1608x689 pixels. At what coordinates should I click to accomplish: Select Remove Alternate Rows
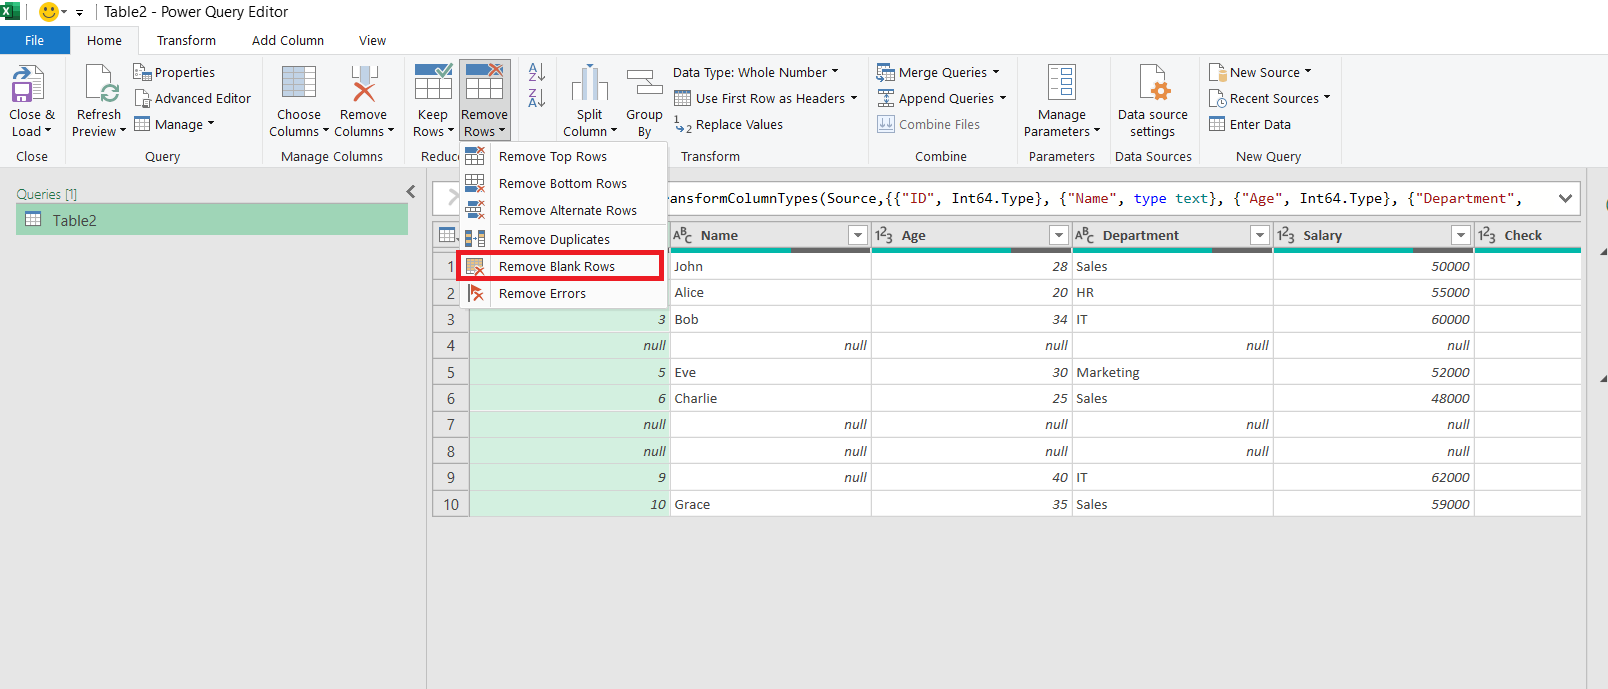[563, 210]
